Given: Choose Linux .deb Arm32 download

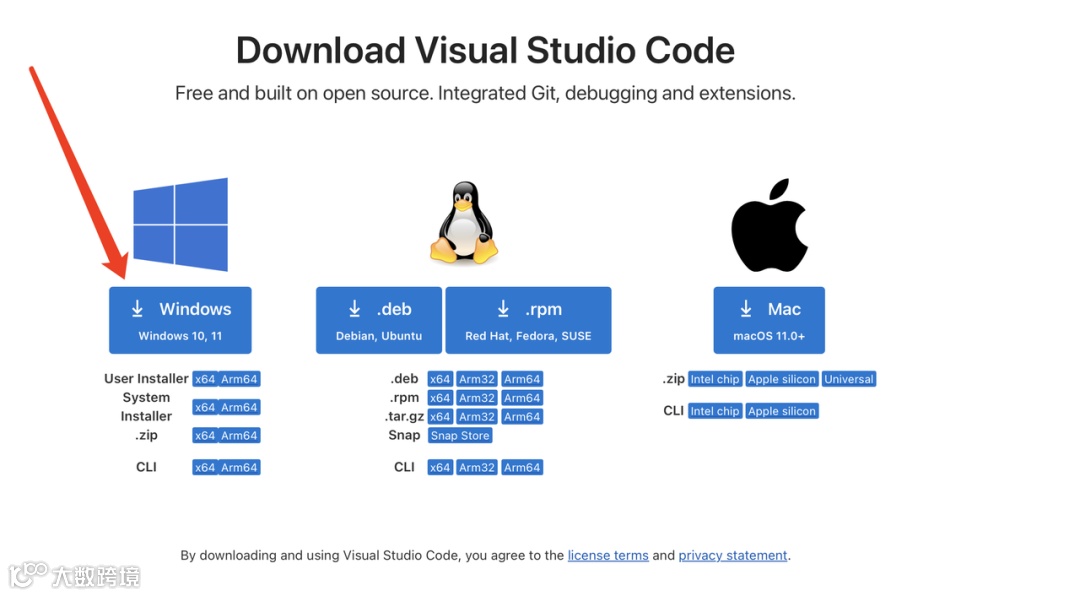Looking at the screenshot, I should click(x=477, y=379).
